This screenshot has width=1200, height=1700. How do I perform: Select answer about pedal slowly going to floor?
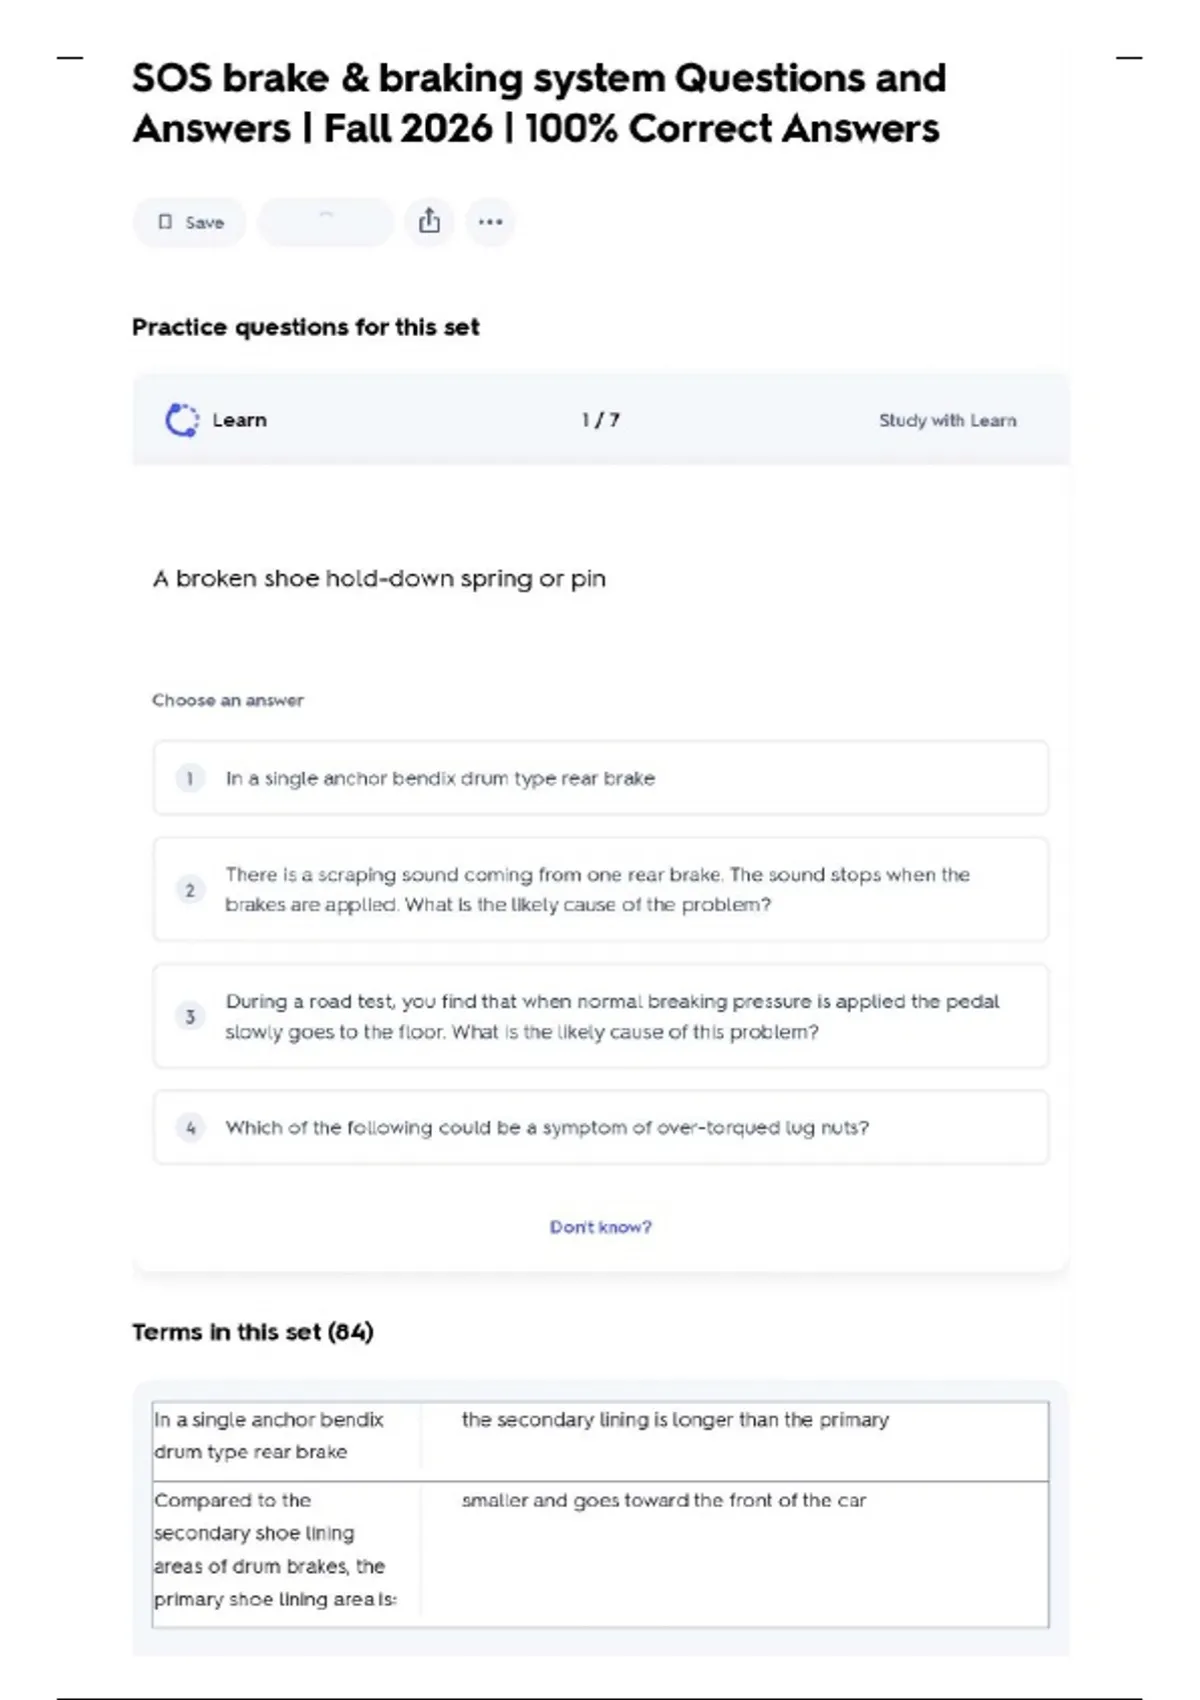[x=611, y=1016]
